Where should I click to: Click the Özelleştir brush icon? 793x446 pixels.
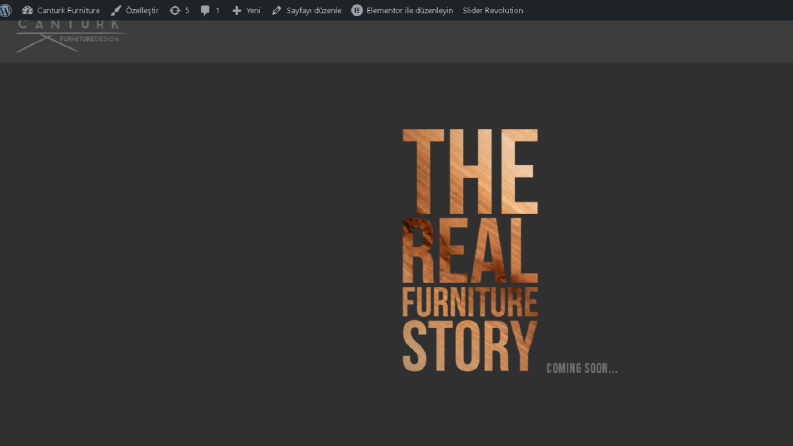coord(116,10)
